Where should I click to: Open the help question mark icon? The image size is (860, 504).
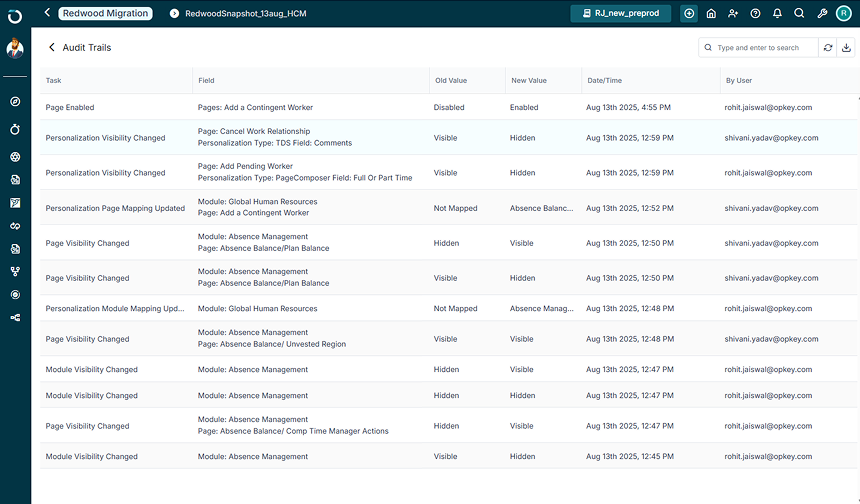pyautogui.click(x=755, y=13)
